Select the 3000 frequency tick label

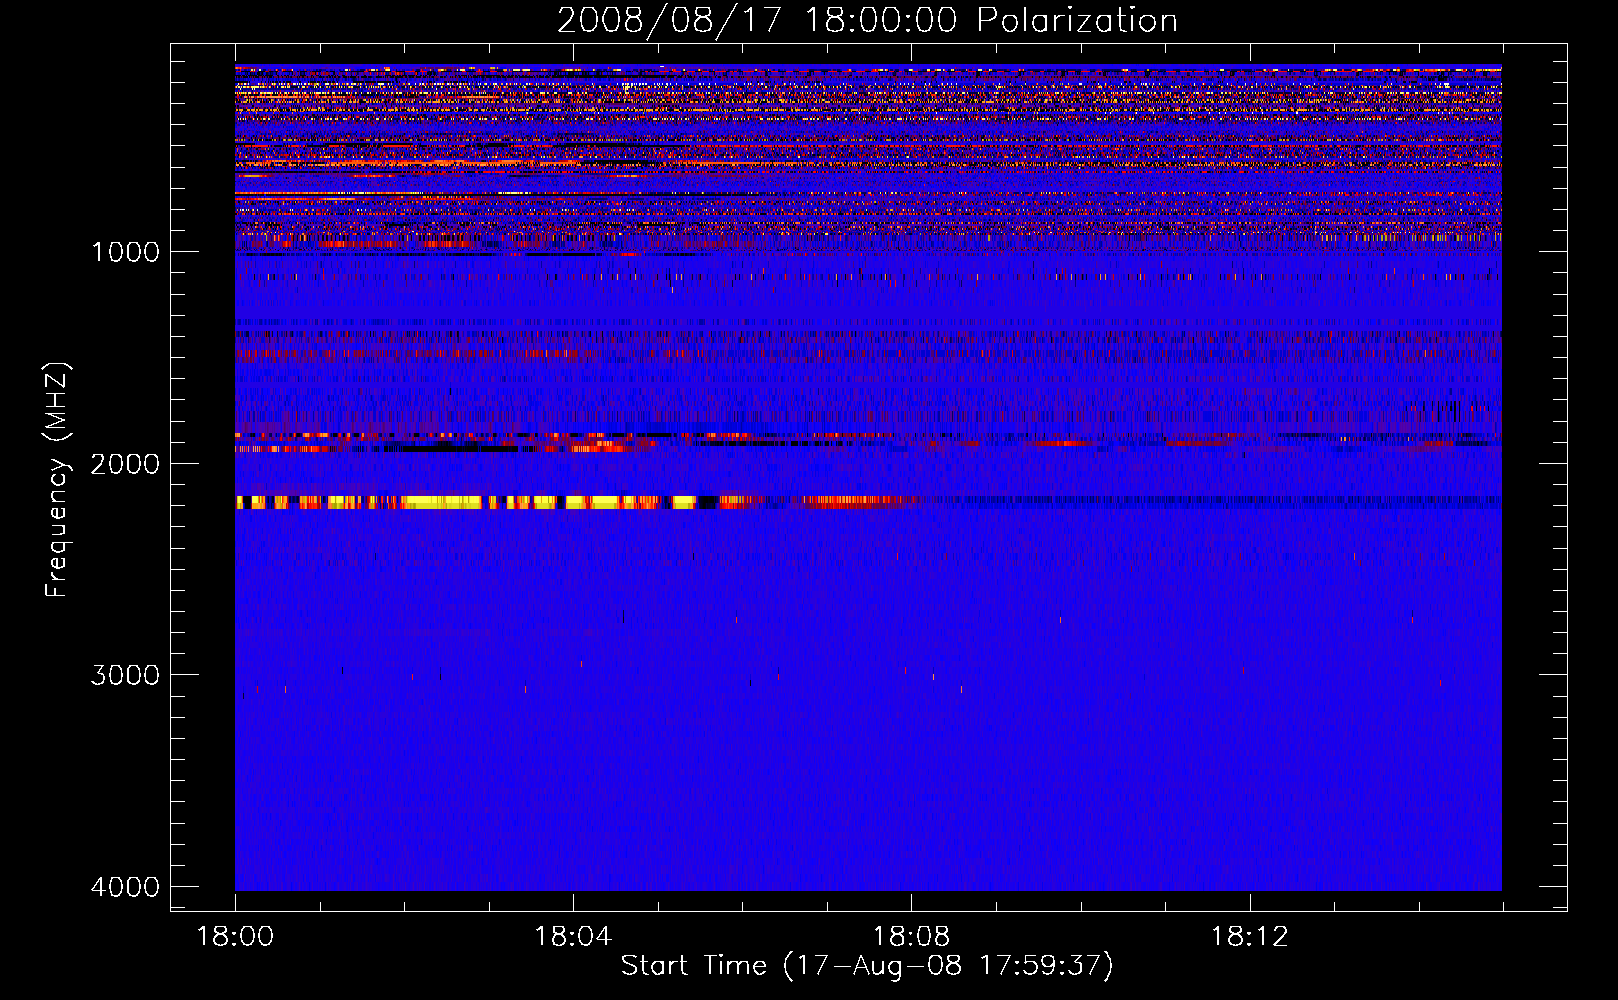(x=125, y=675)
